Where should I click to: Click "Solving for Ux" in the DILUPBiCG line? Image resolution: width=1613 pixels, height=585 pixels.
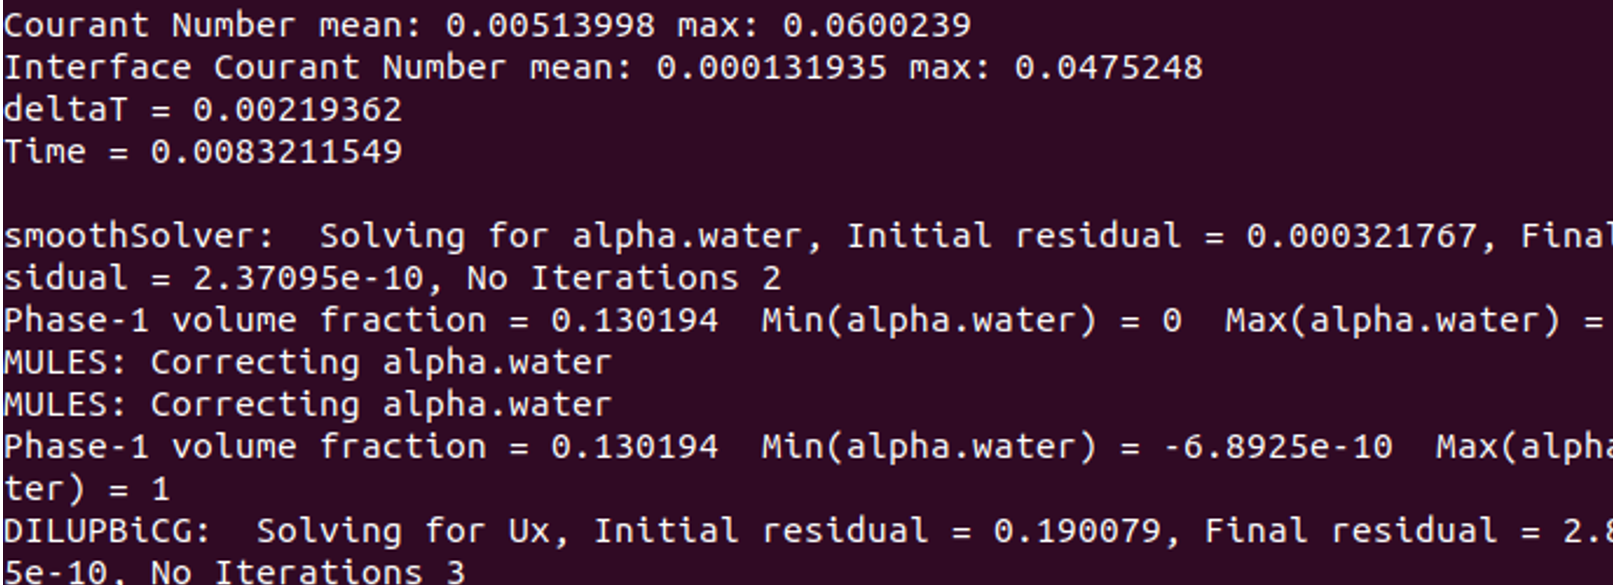coord(402,530)
